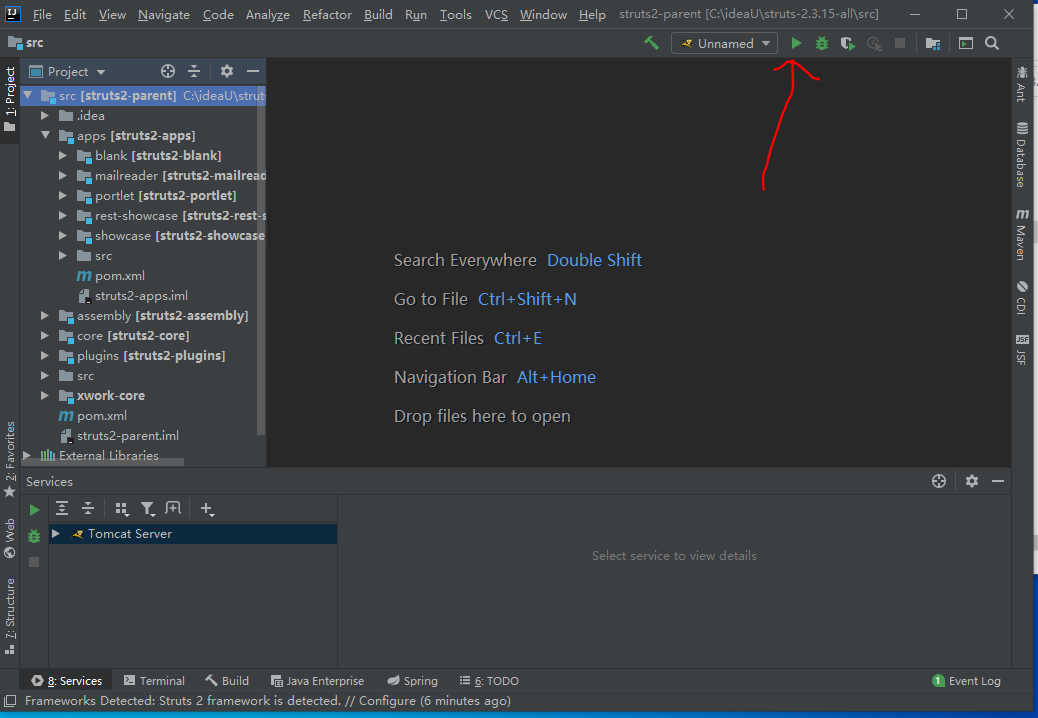1038x718 pixels.
Task: Click the src breadcrumb in navigation bar
Action: [x=26, y=43]
